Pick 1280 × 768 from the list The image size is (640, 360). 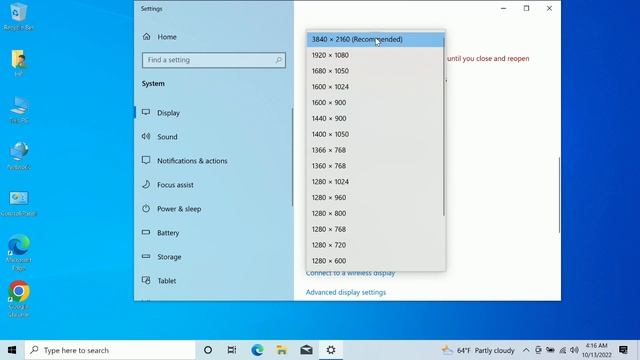coord(376,229)
